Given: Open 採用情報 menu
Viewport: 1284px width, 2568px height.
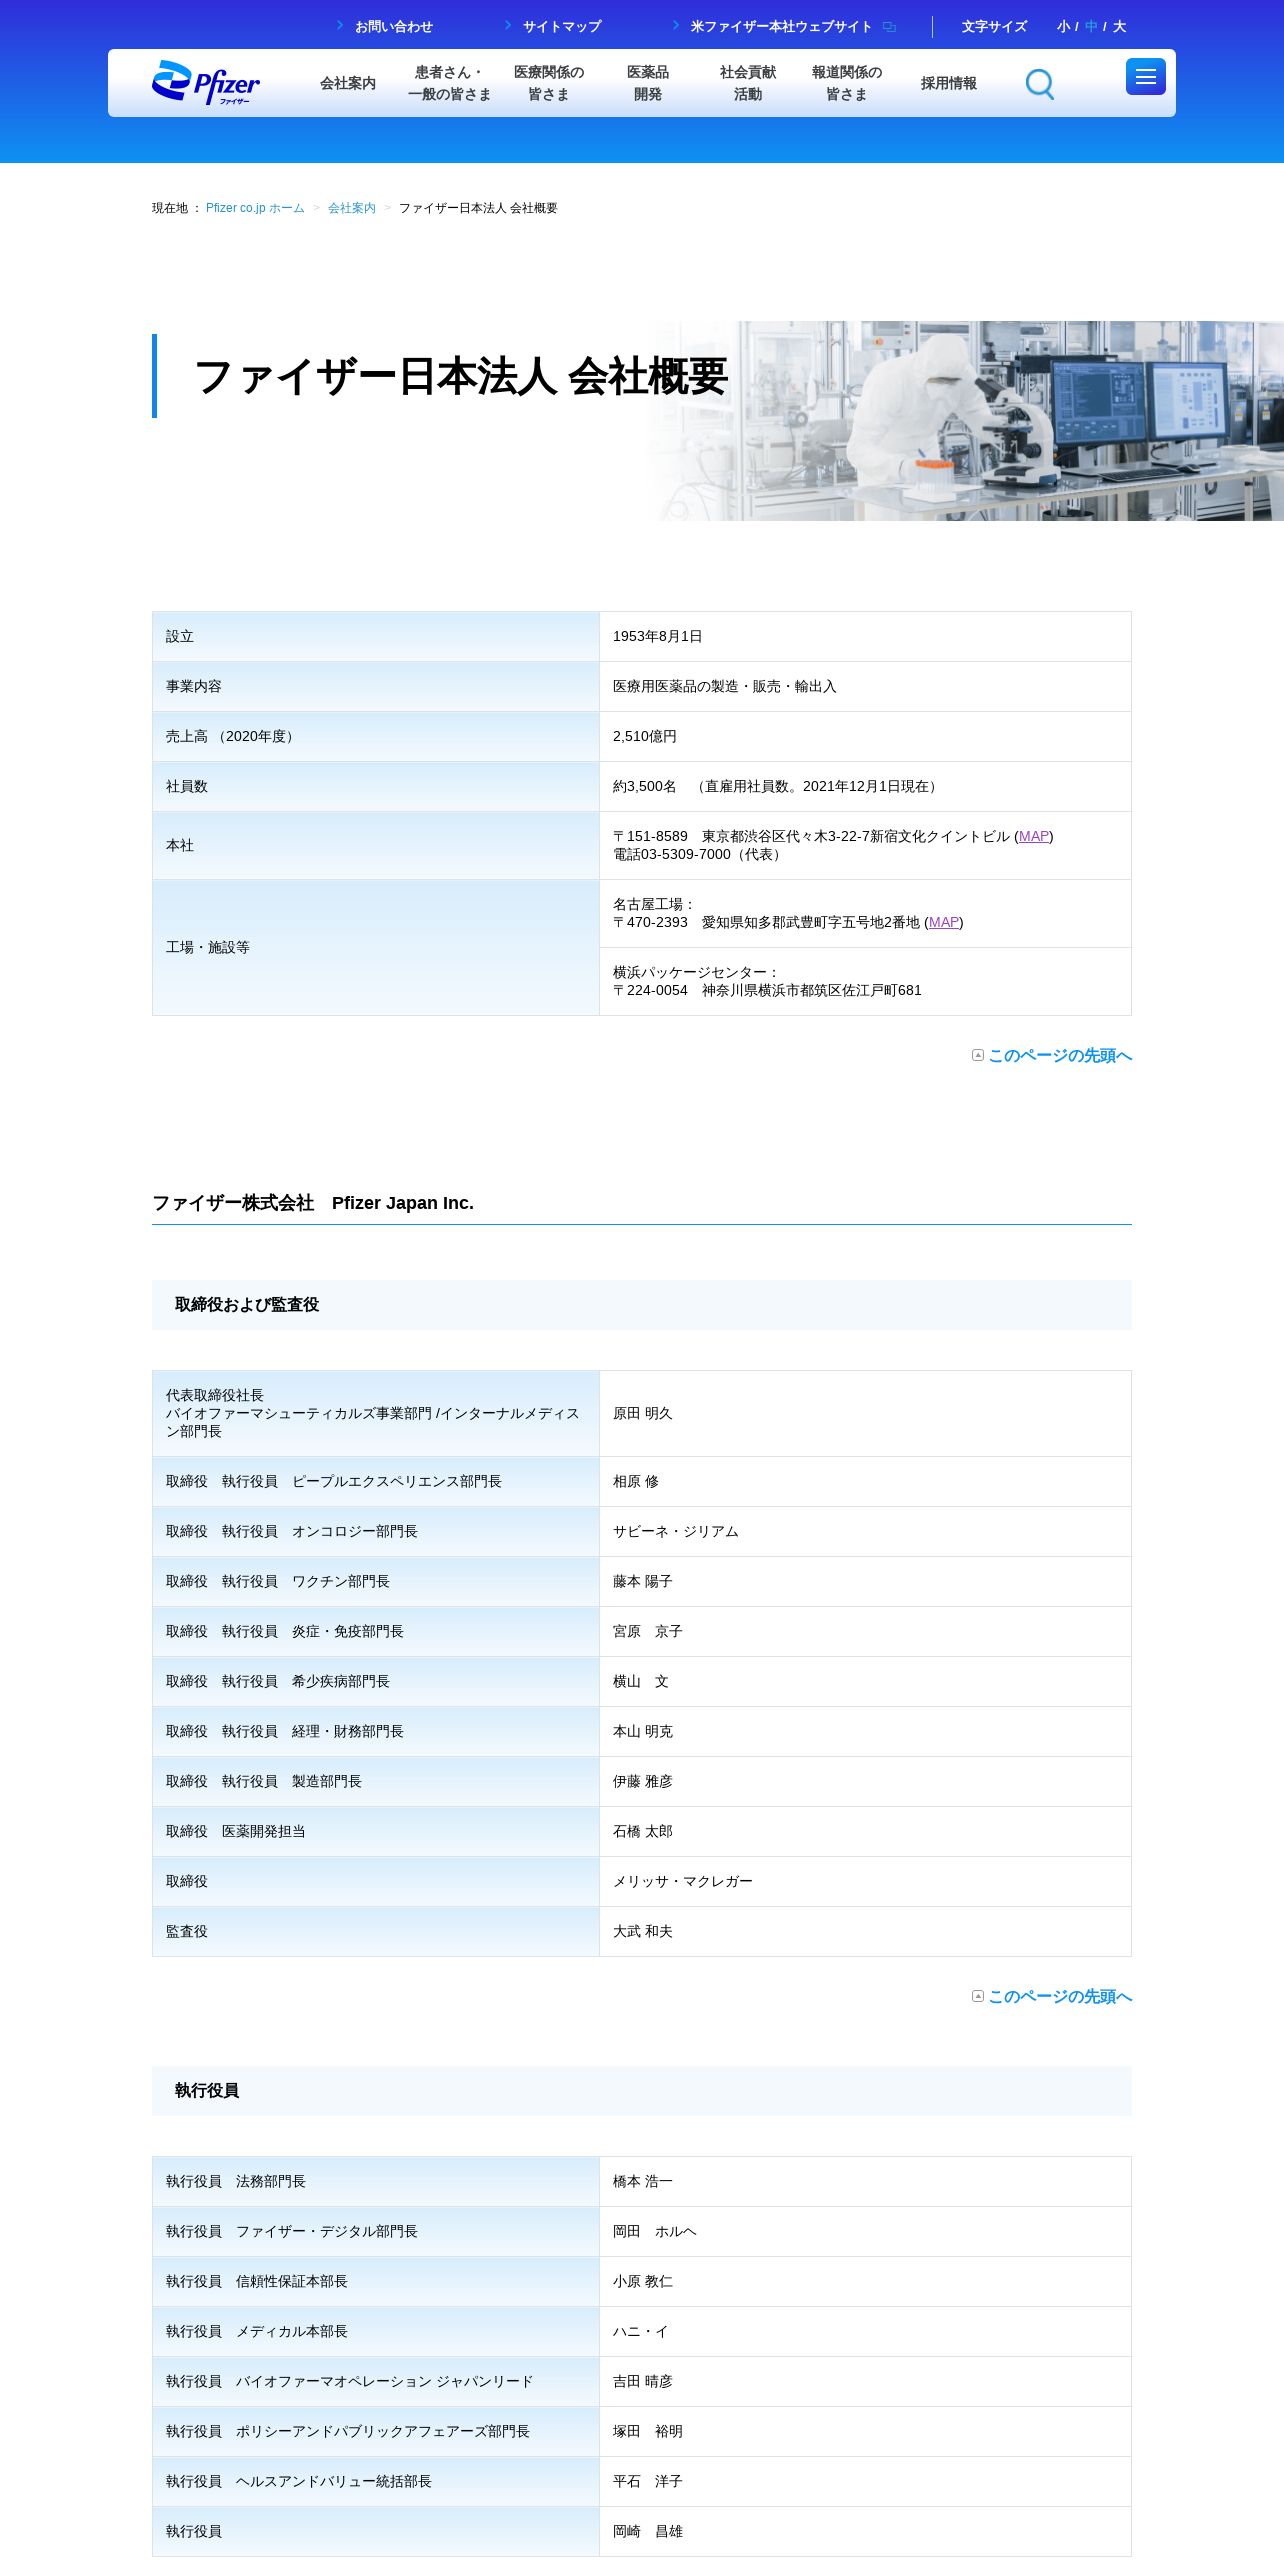Looking at the screenshot, I should (949, 83).
